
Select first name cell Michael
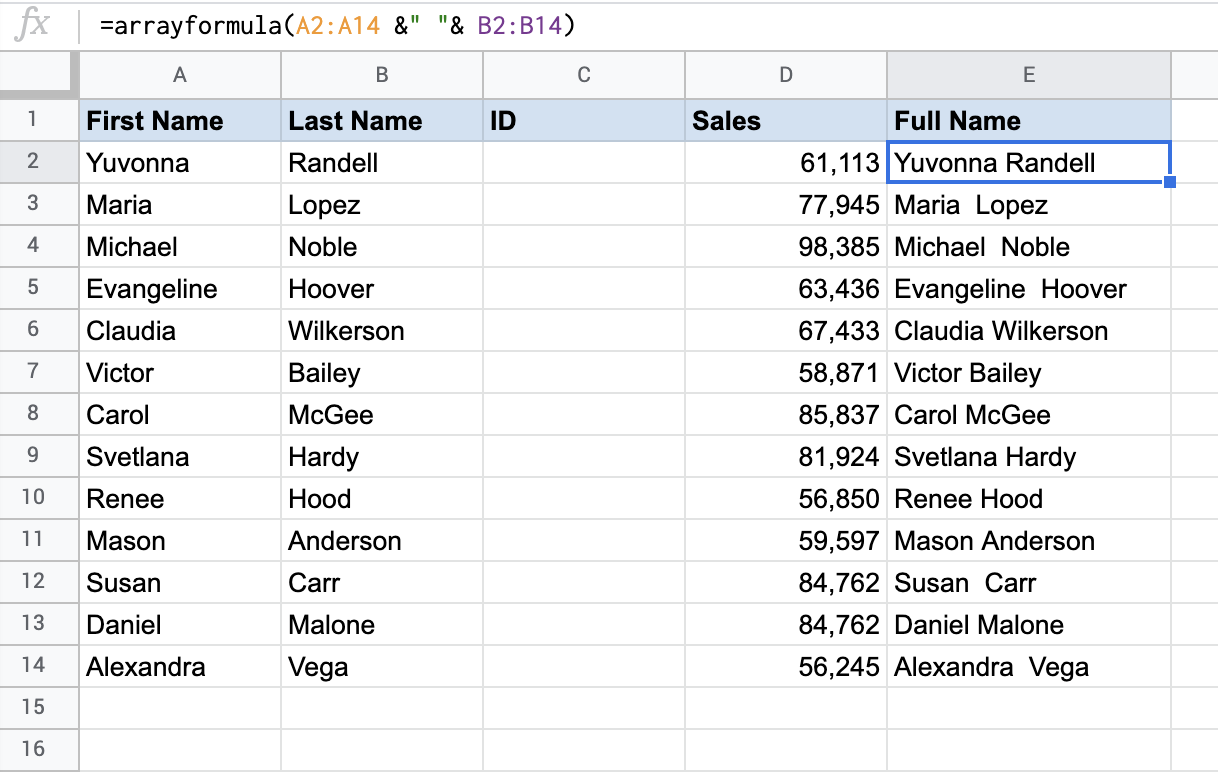click(x=180, y=247)
